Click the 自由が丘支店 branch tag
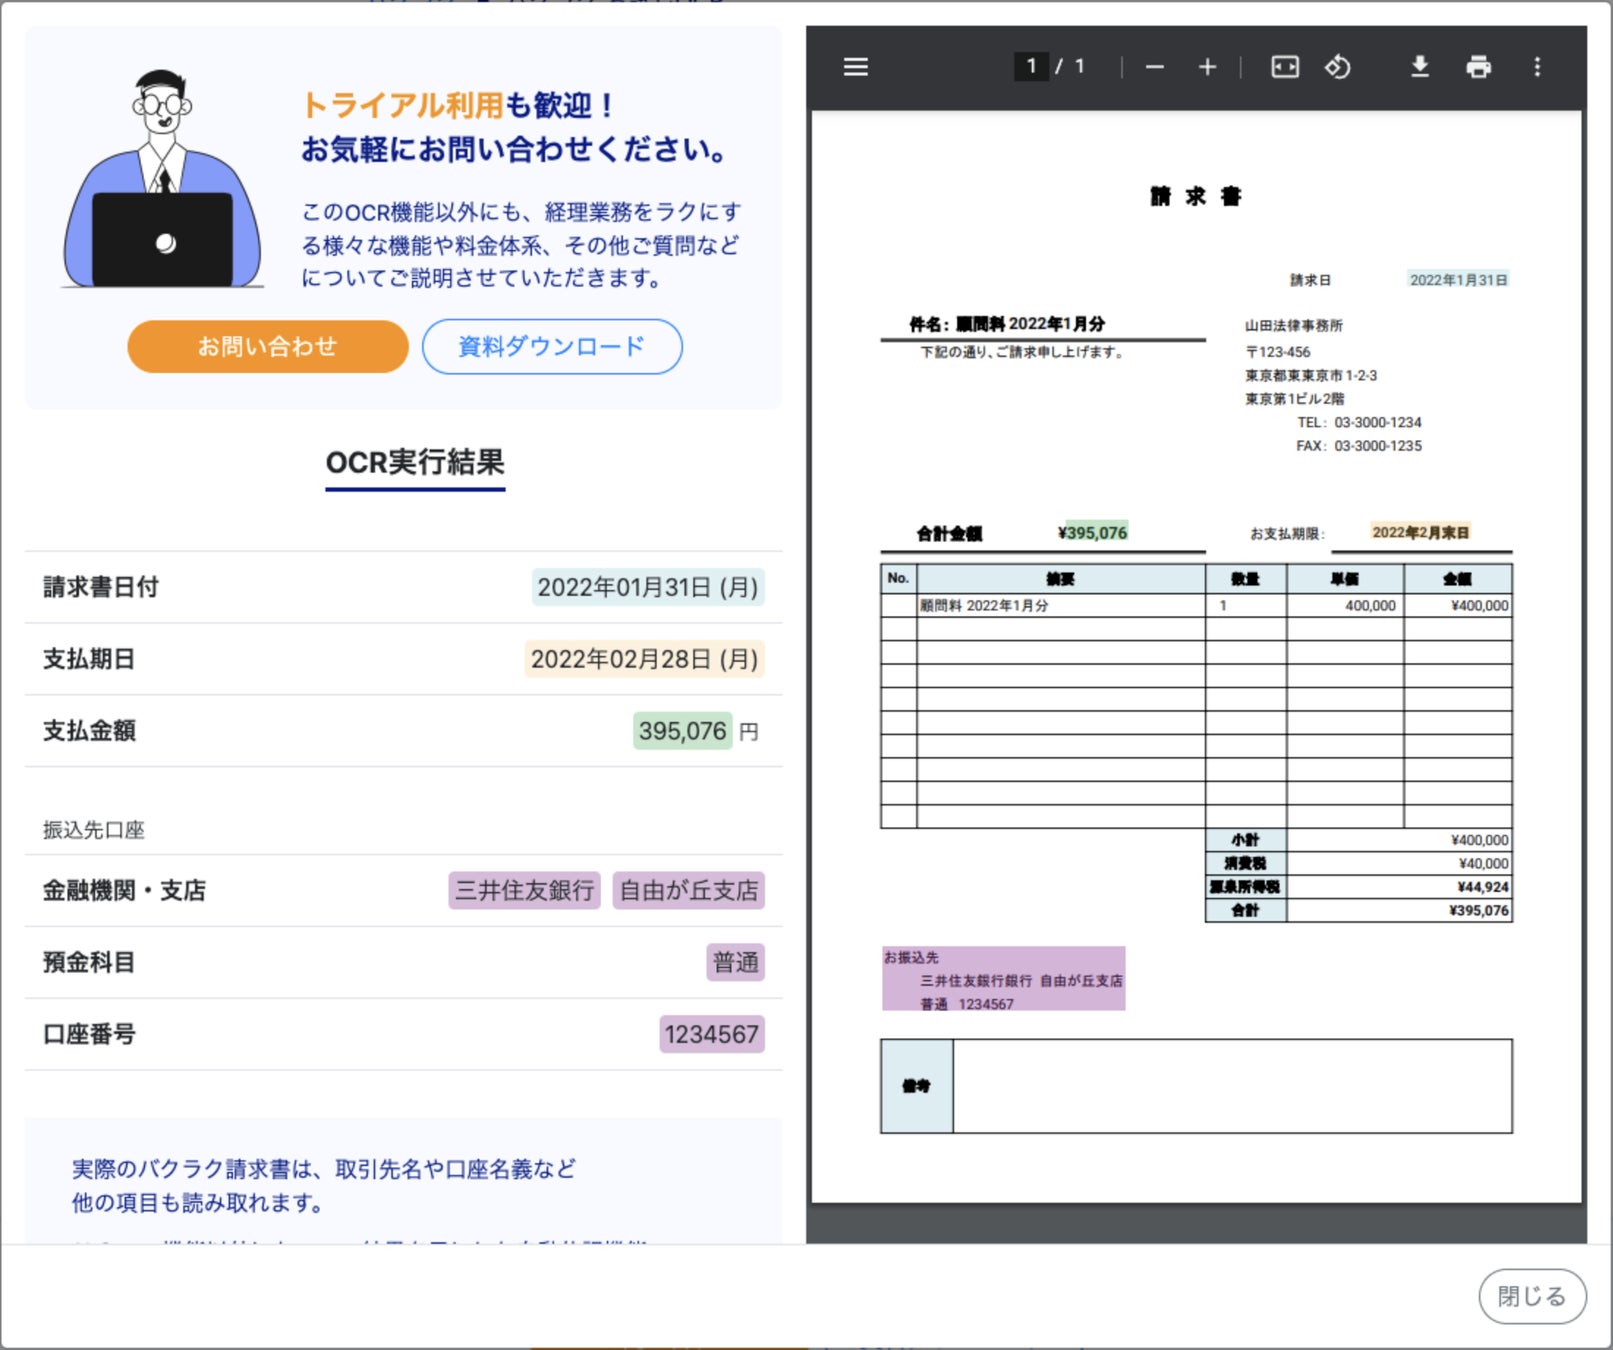The image size is (1613, 1350). (x=688, y=890)
